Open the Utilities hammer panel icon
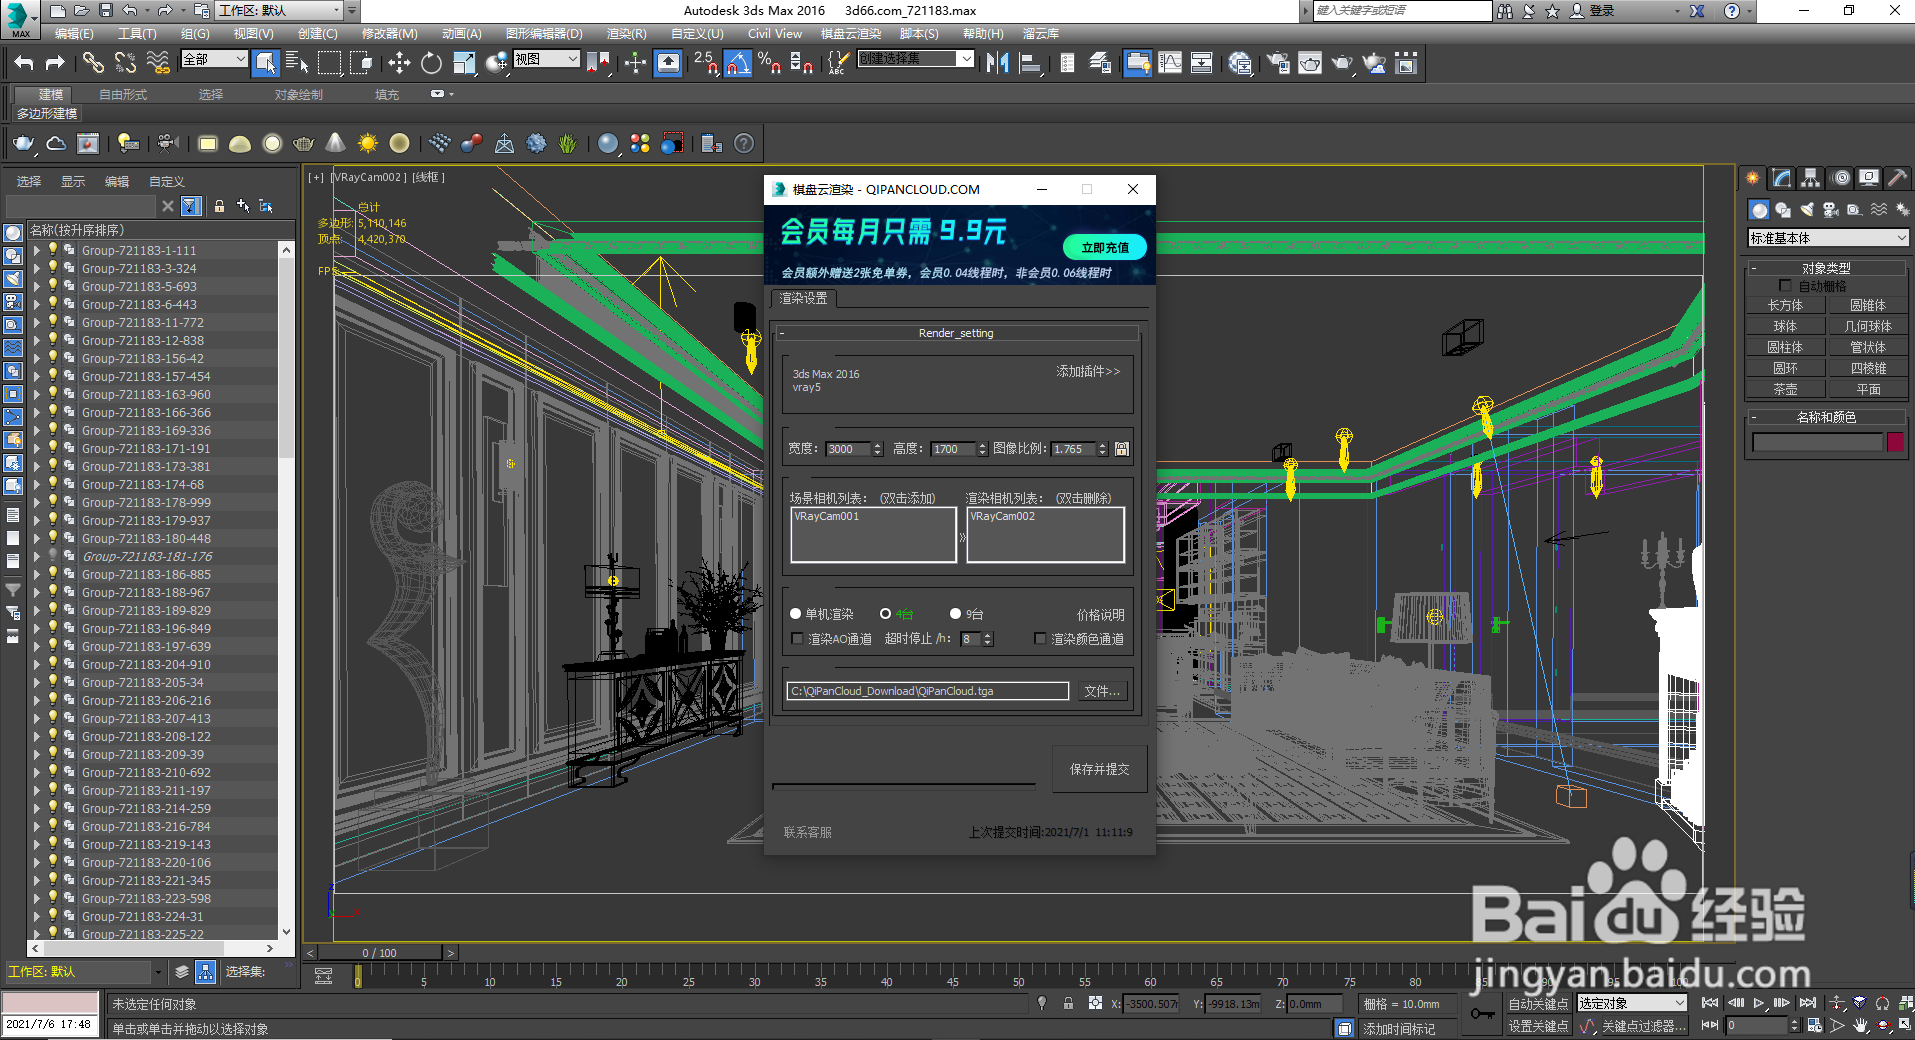This screenshot has height=1040, width=1915. 1897,178
